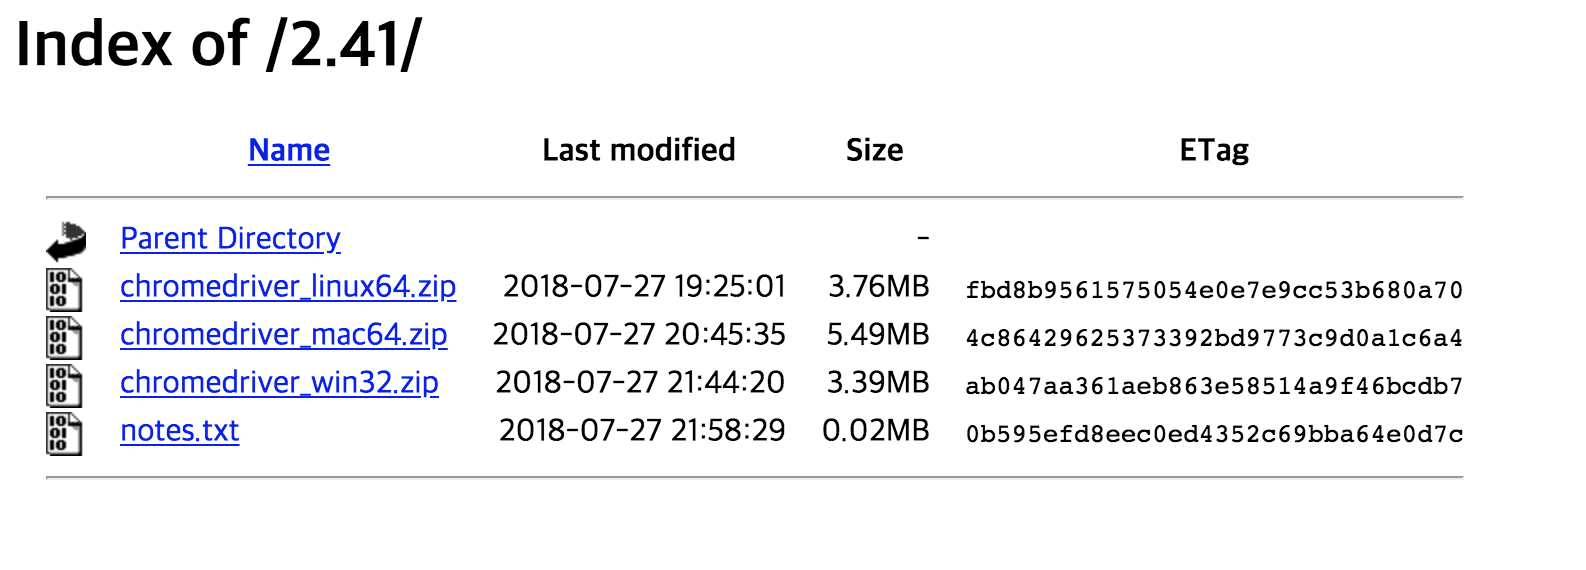Image resolution: width=1586 pixels, height=570 pixels.
Task: Open the Parent Directory link
Action: pyautogui.click(x=230, y=238)
